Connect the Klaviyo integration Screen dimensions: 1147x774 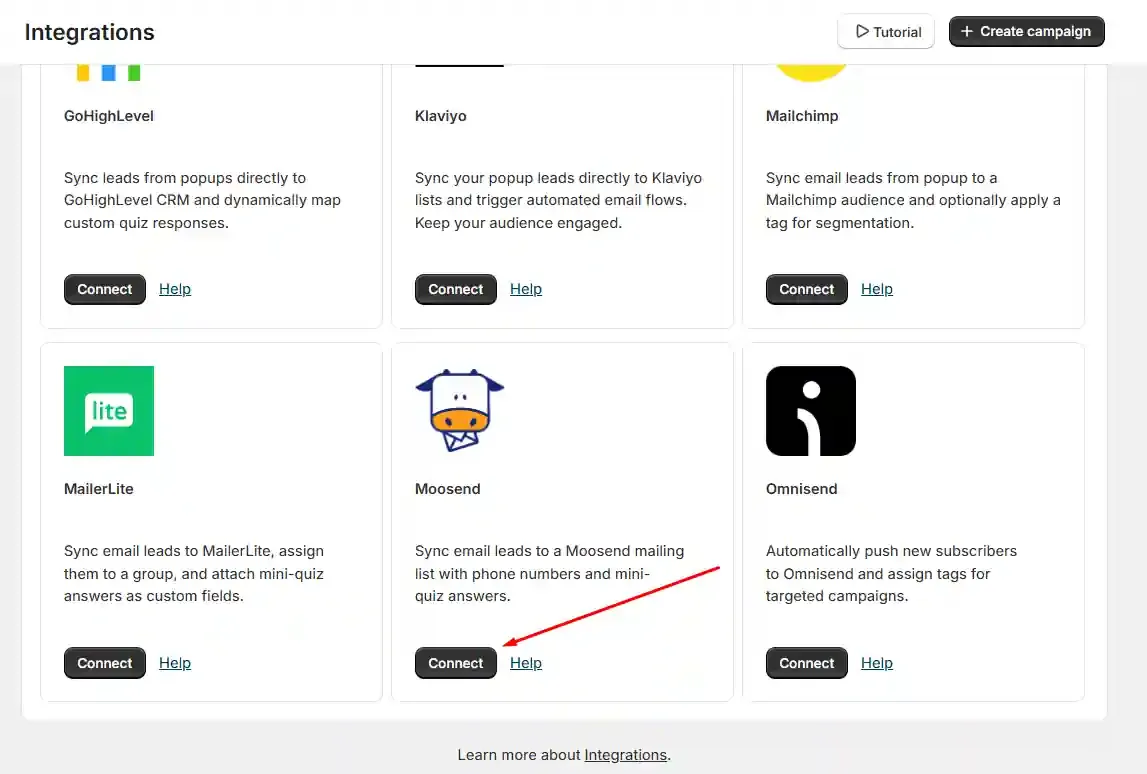coord(456,289)
